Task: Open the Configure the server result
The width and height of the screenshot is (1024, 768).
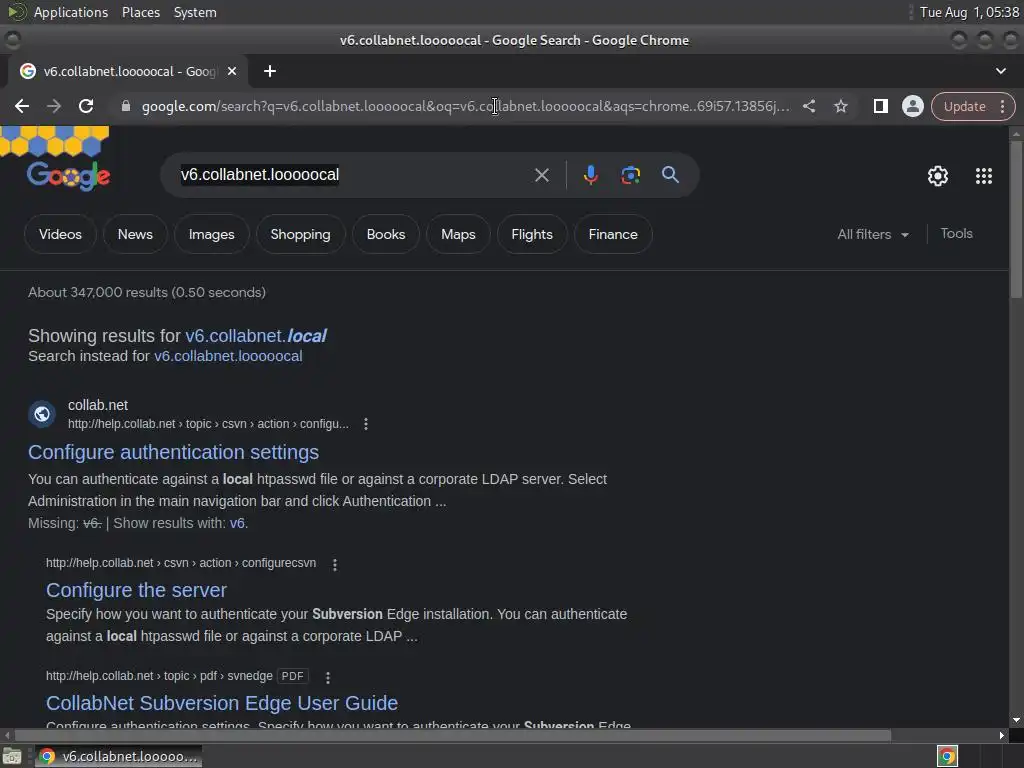Action: [x=136, y=590]
